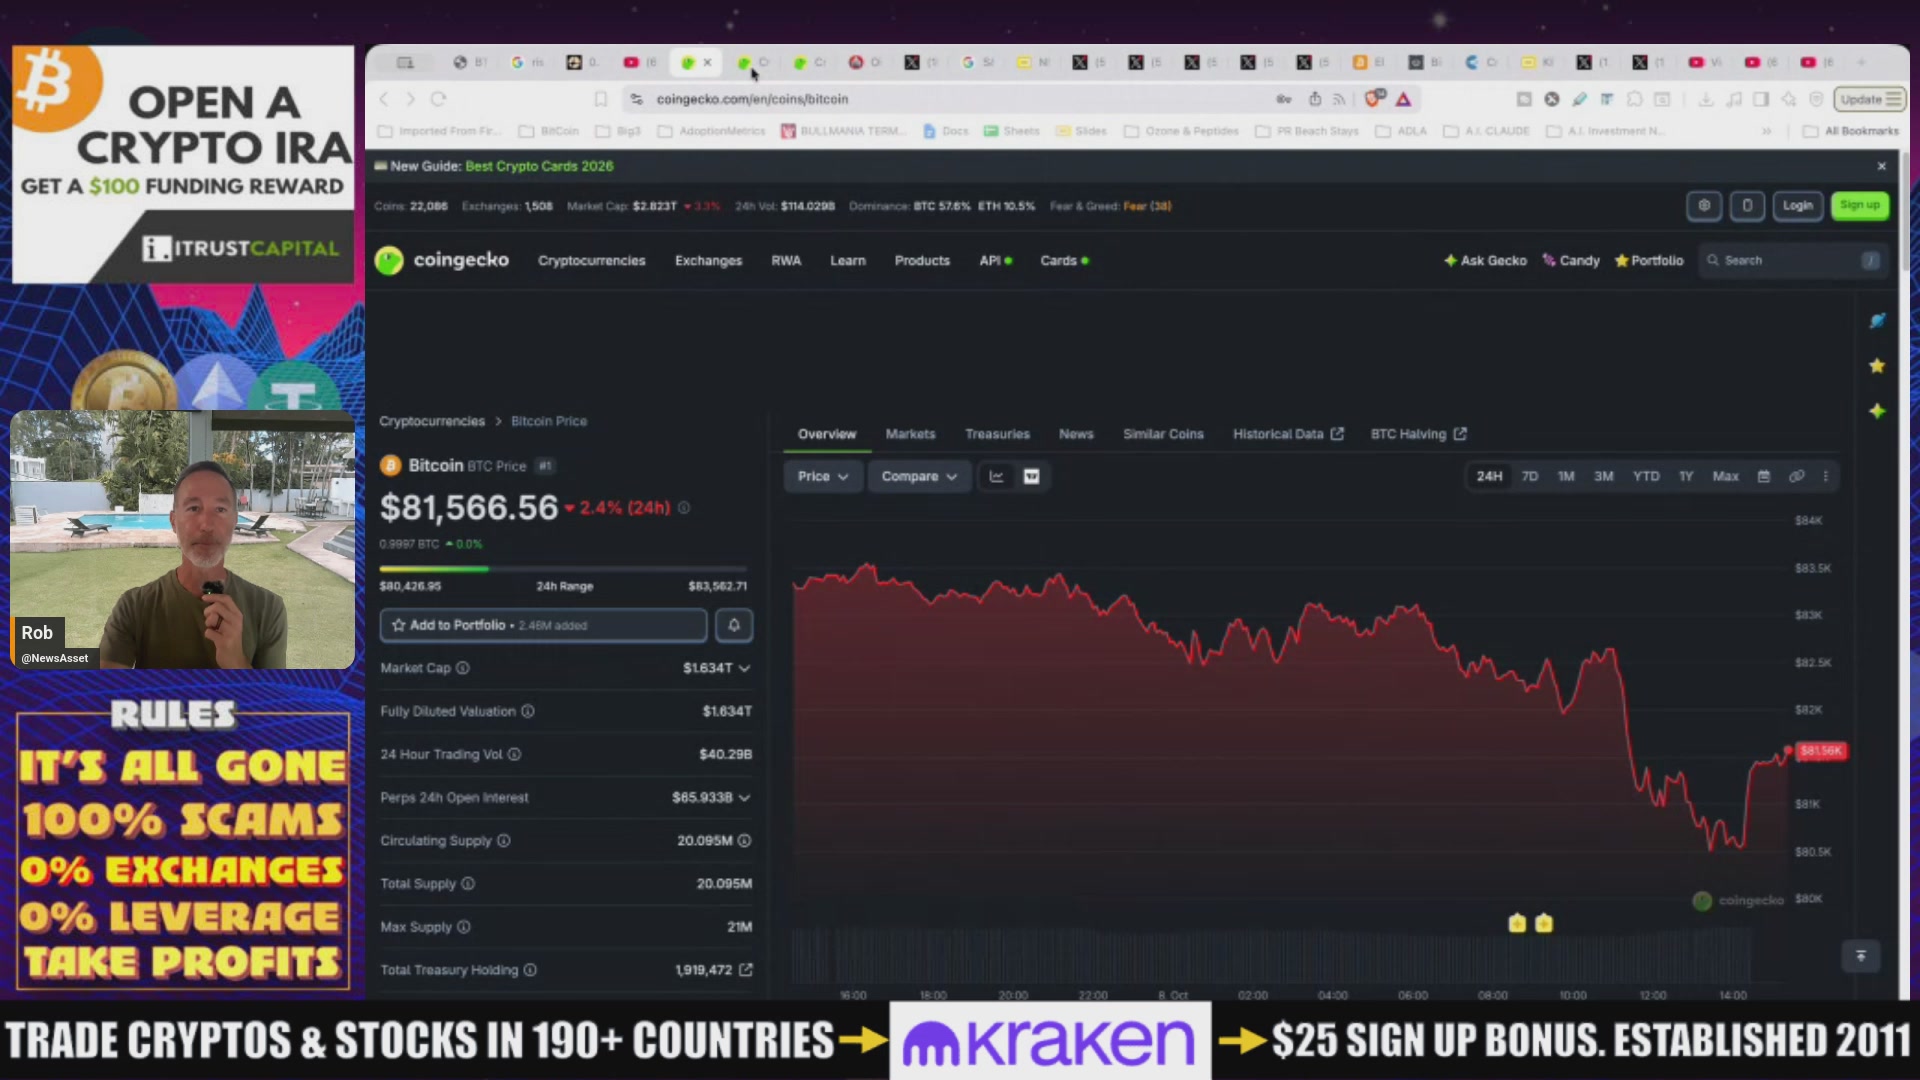Switch to the candlestick chart icon
1920x1080 pixels.
click(x=1031, y=476)
